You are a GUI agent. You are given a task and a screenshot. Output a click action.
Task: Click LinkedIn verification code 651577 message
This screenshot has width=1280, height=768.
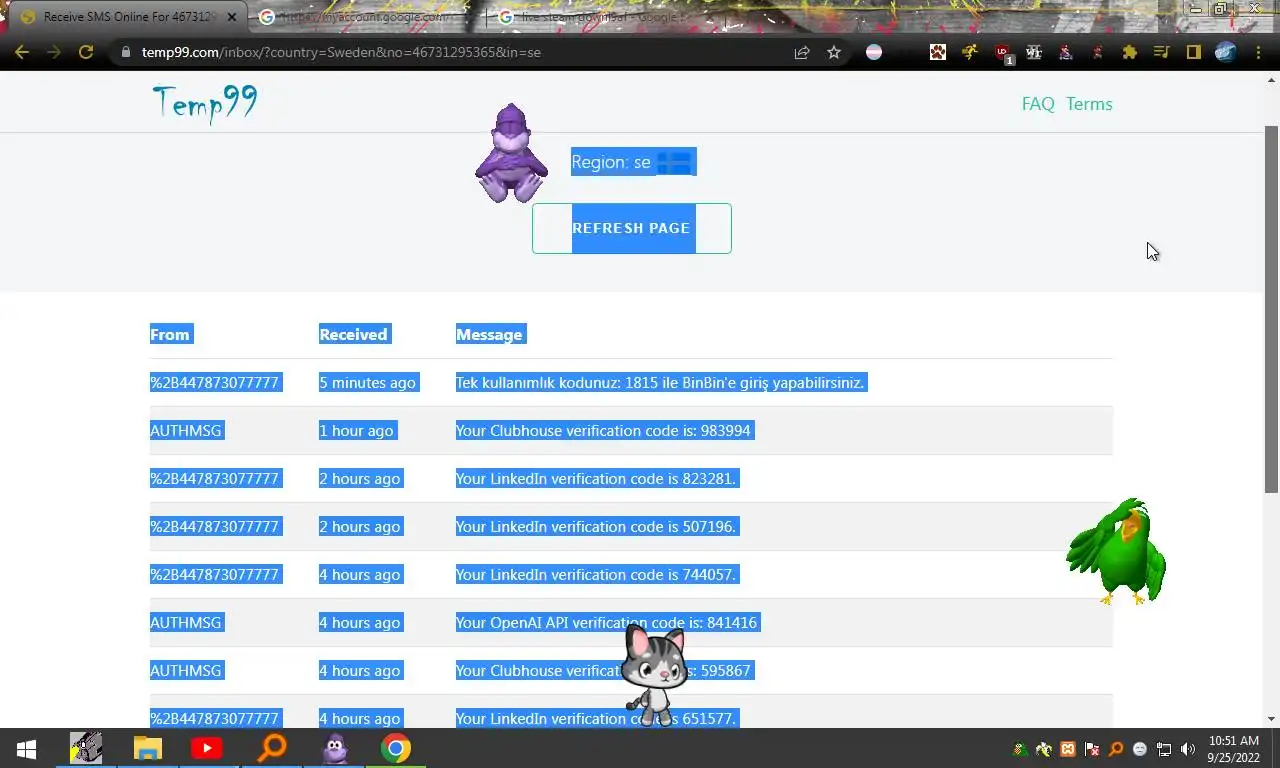point(596,719)
